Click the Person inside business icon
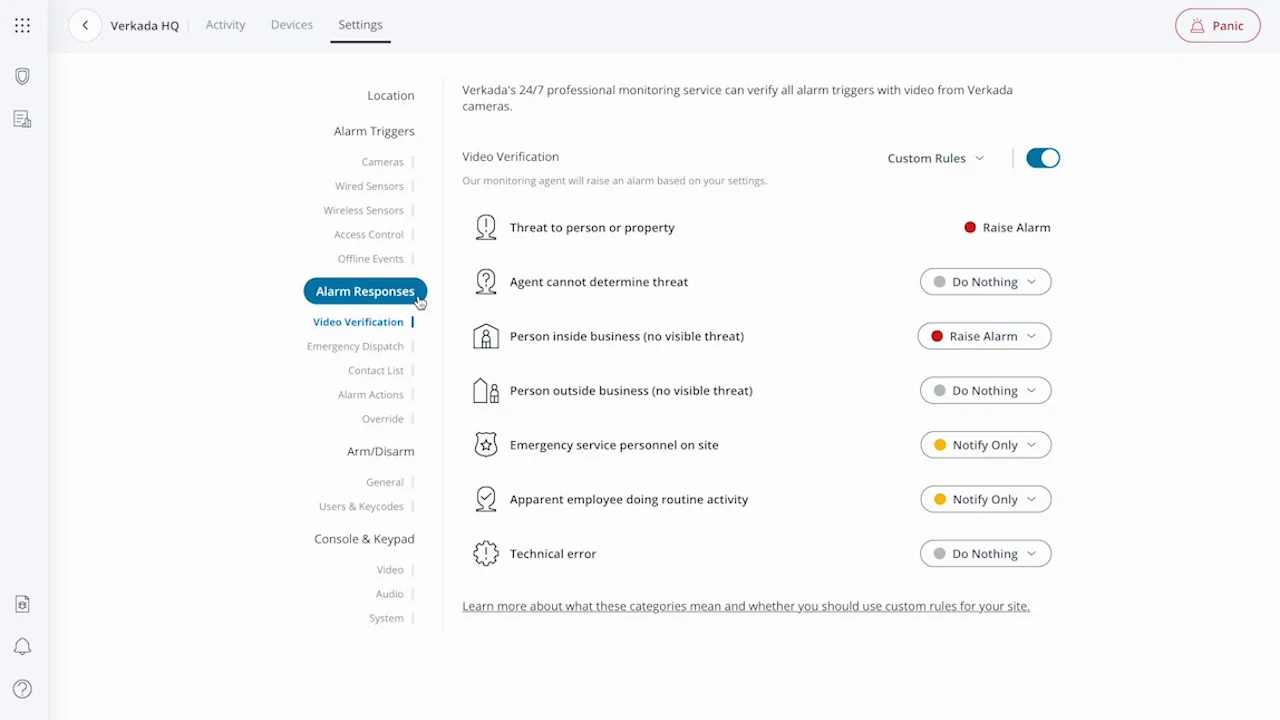 tap(486, 336)
